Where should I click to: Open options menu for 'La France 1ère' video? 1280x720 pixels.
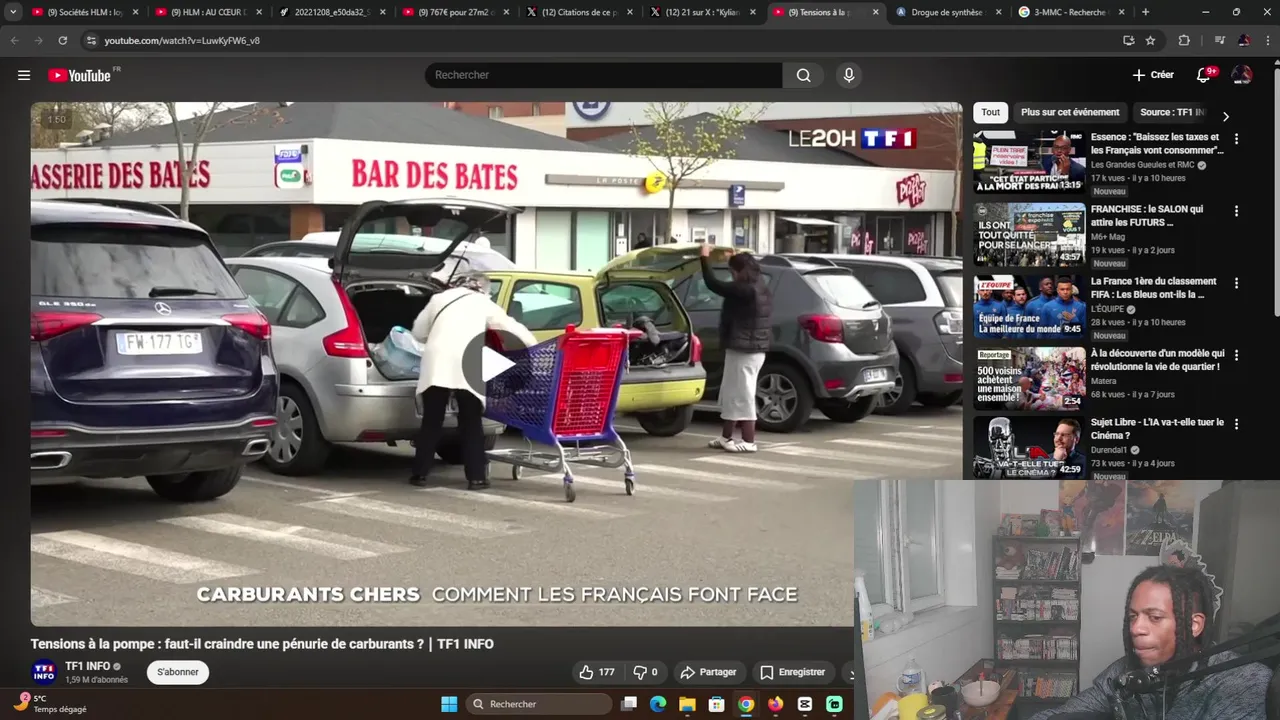click(1236, 283)
